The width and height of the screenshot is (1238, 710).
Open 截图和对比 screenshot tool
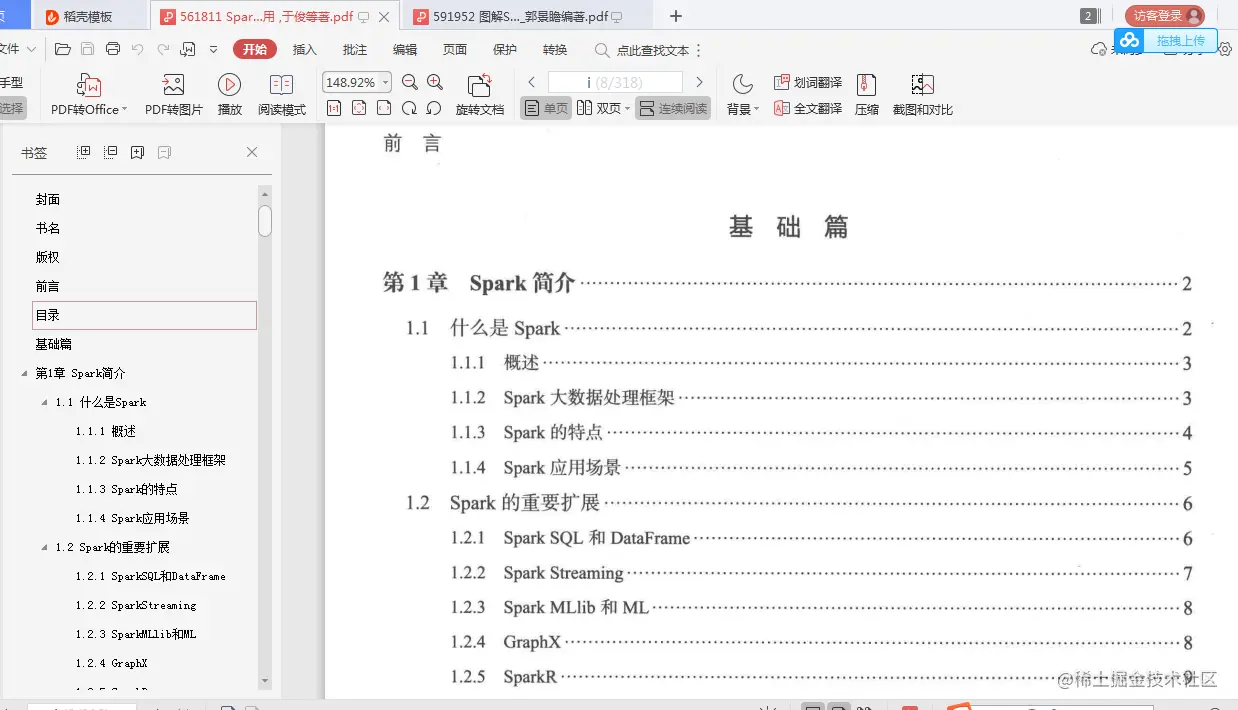(922, 96)
